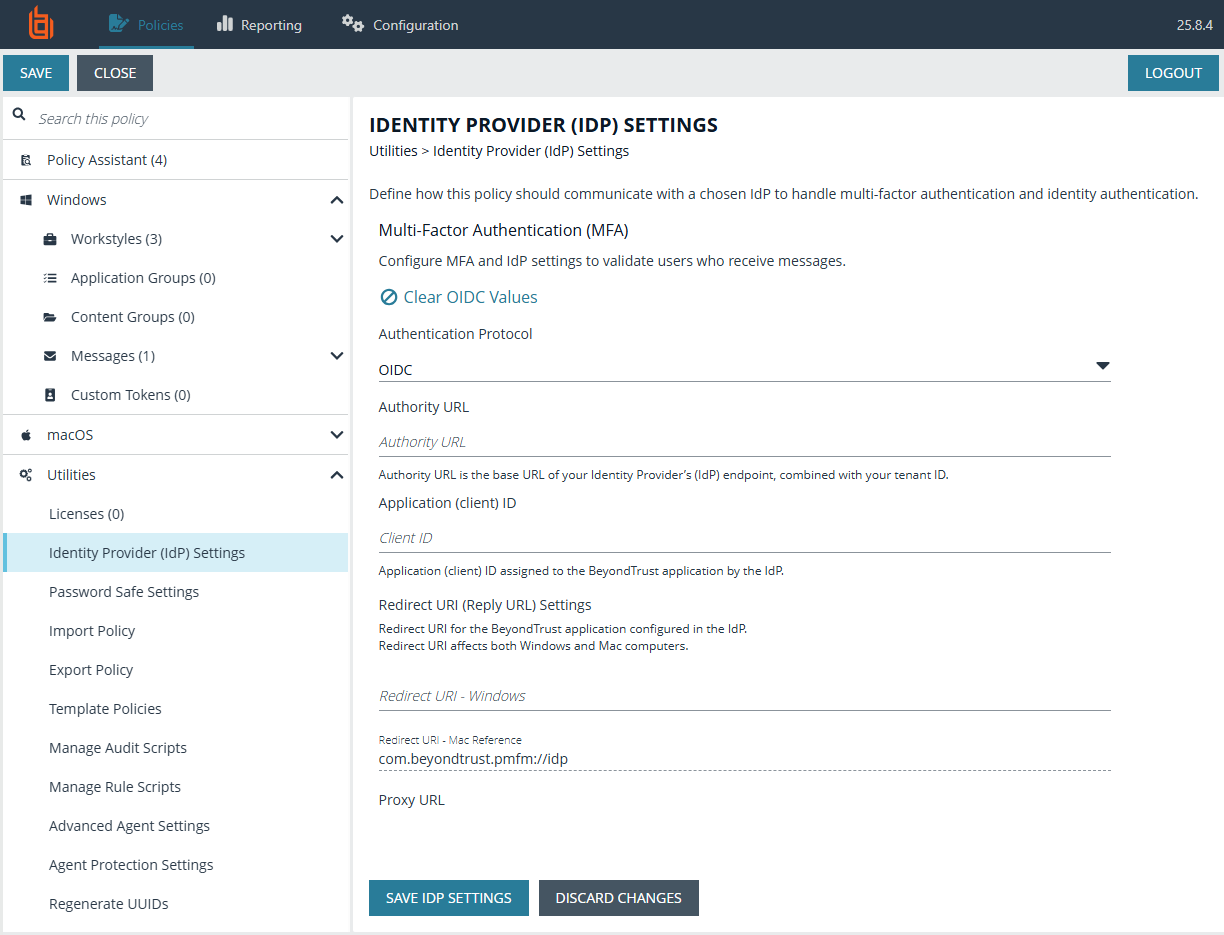Open the Configuration tab
Viewport: 1224px width, 935px height.
coord(399,24)
